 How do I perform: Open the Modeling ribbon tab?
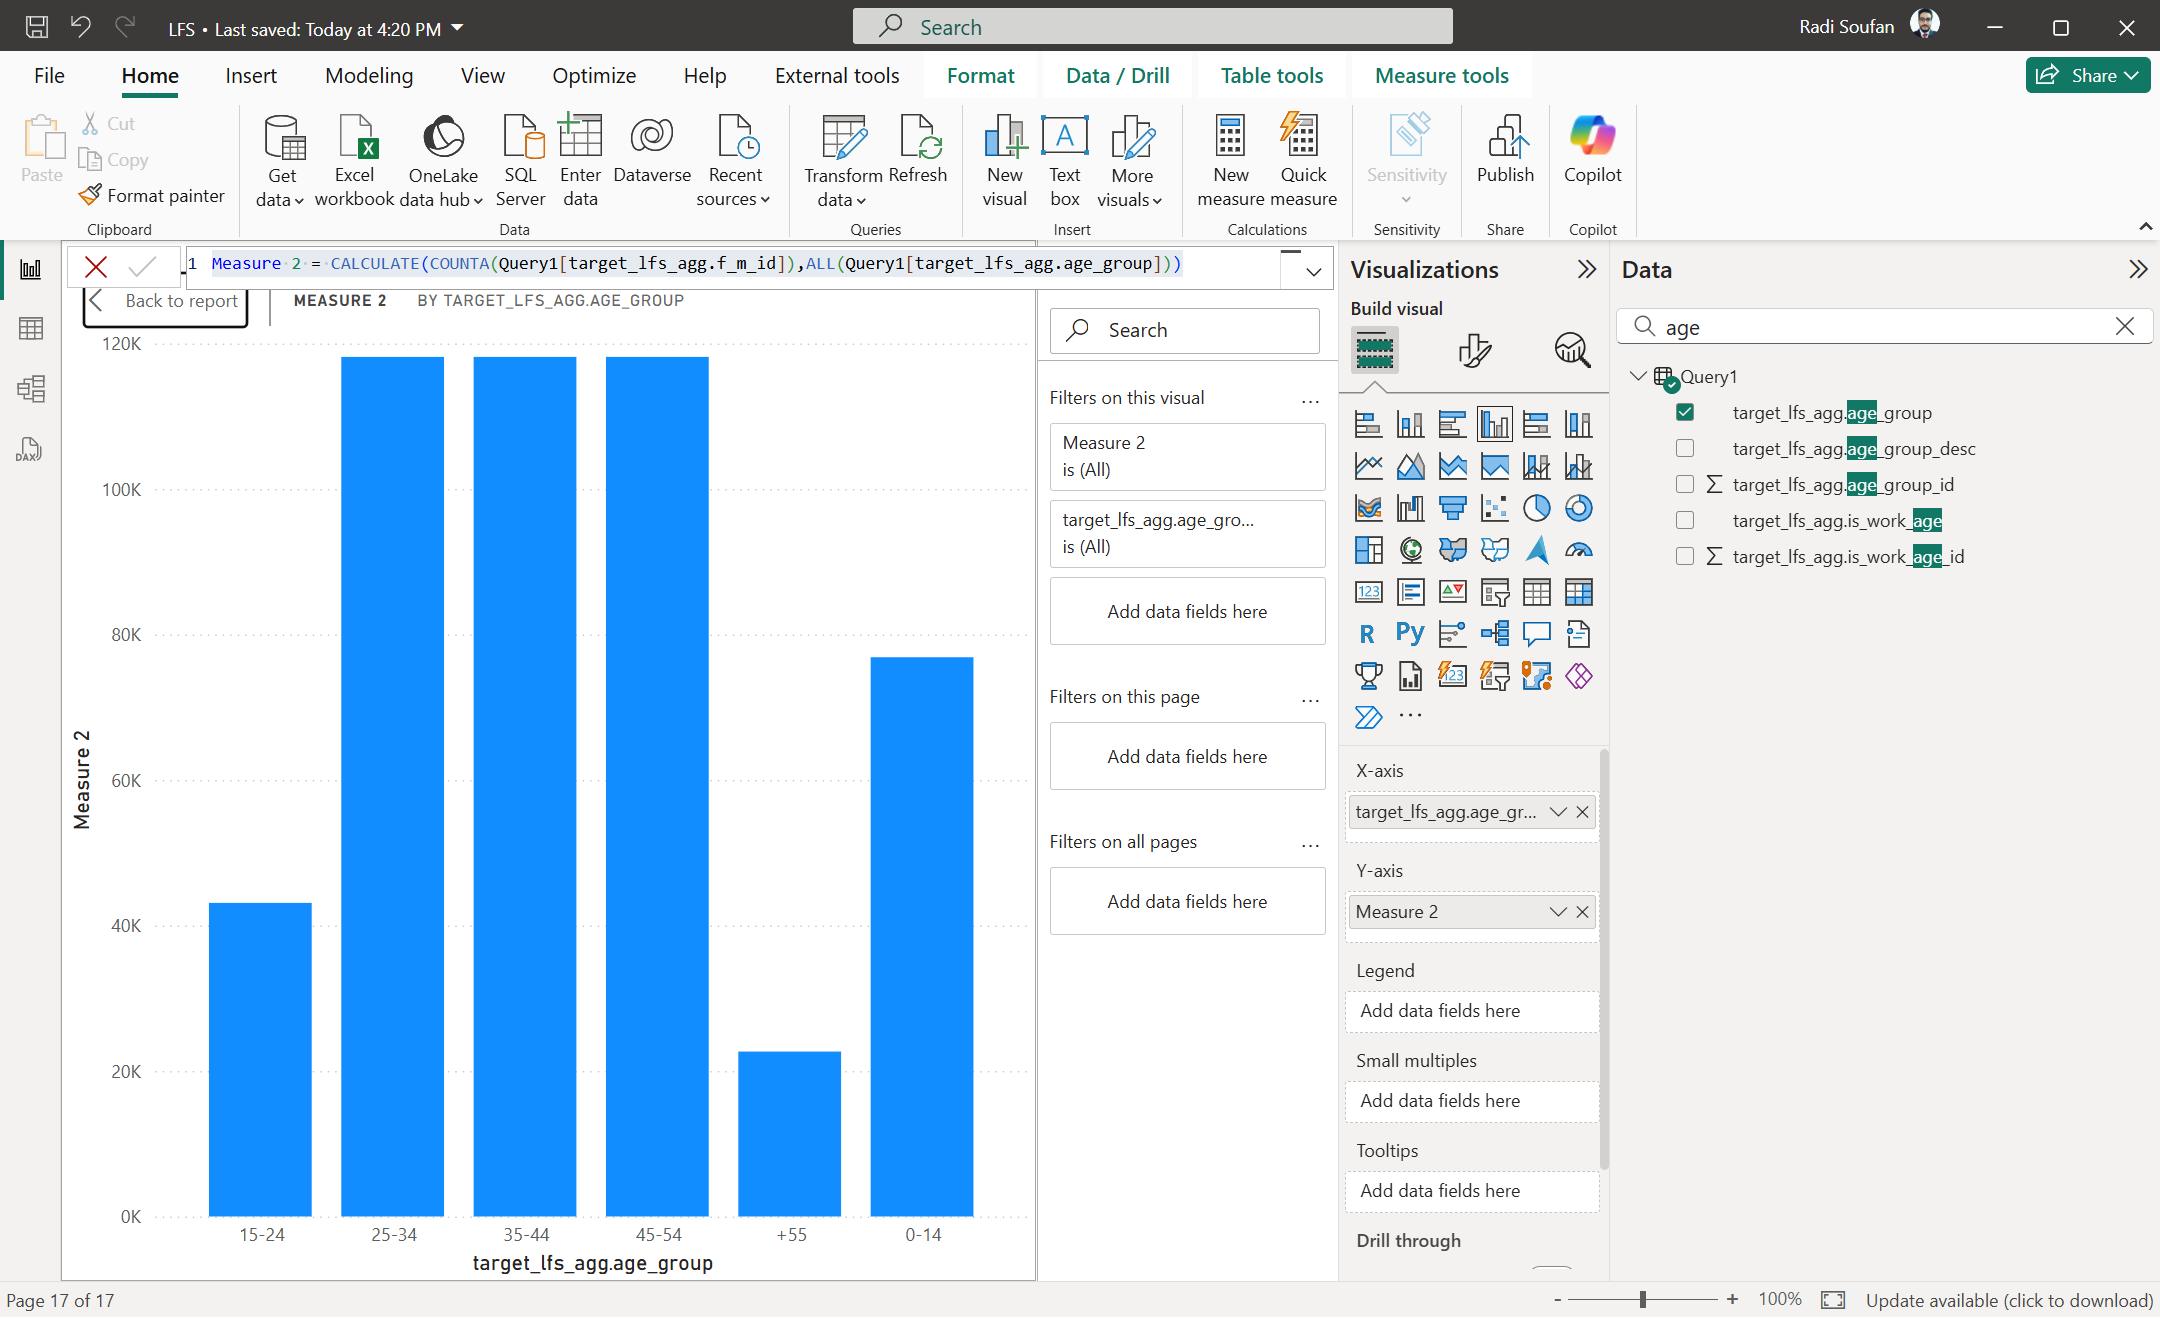coord(369,76)
